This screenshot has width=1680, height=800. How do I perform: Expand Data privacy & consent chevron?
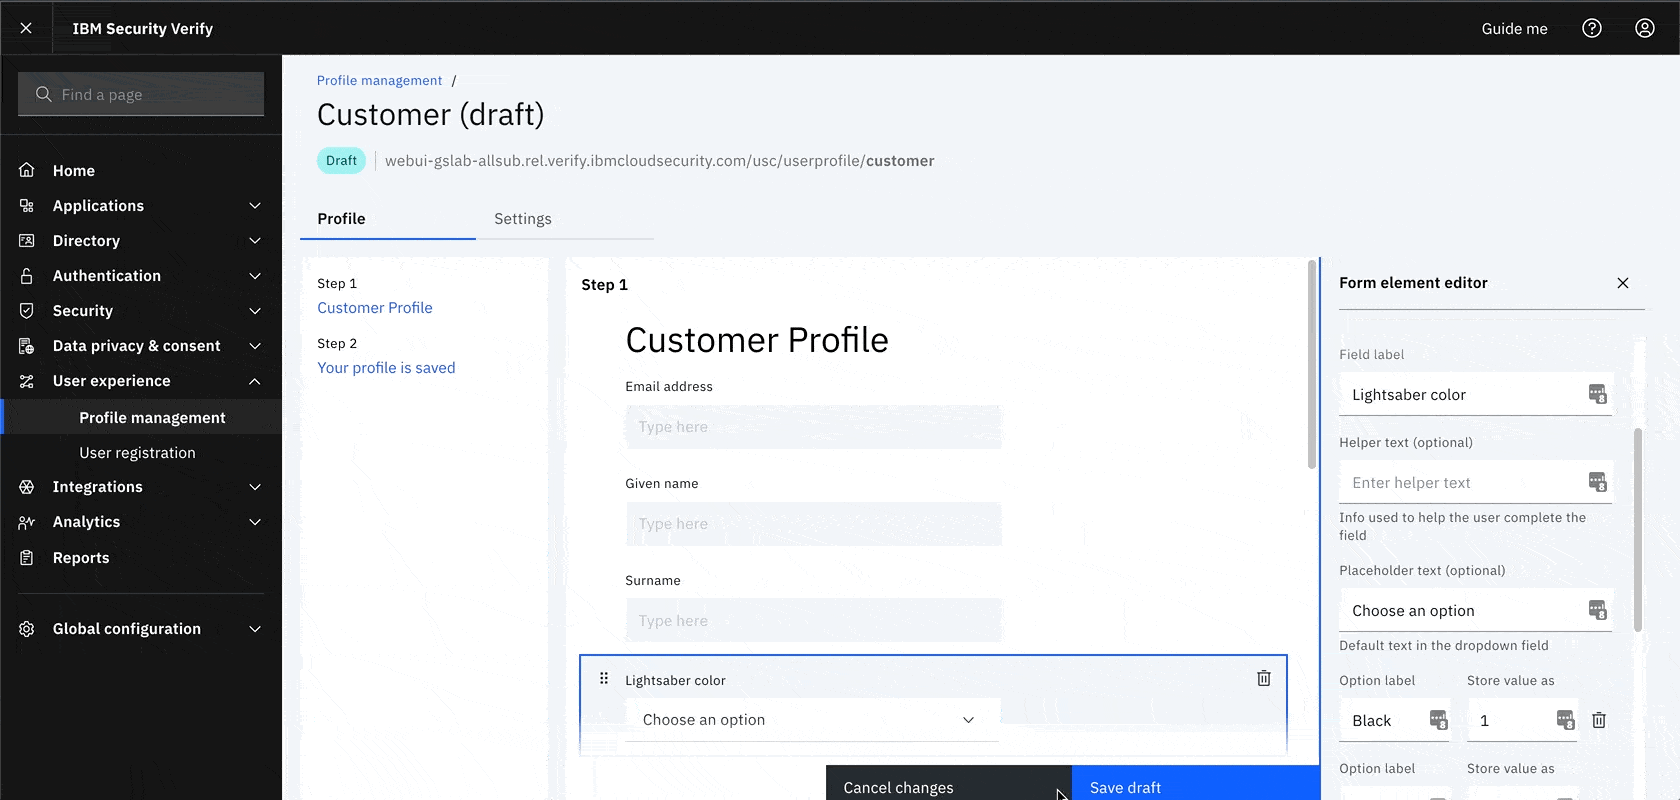[255, 345]
